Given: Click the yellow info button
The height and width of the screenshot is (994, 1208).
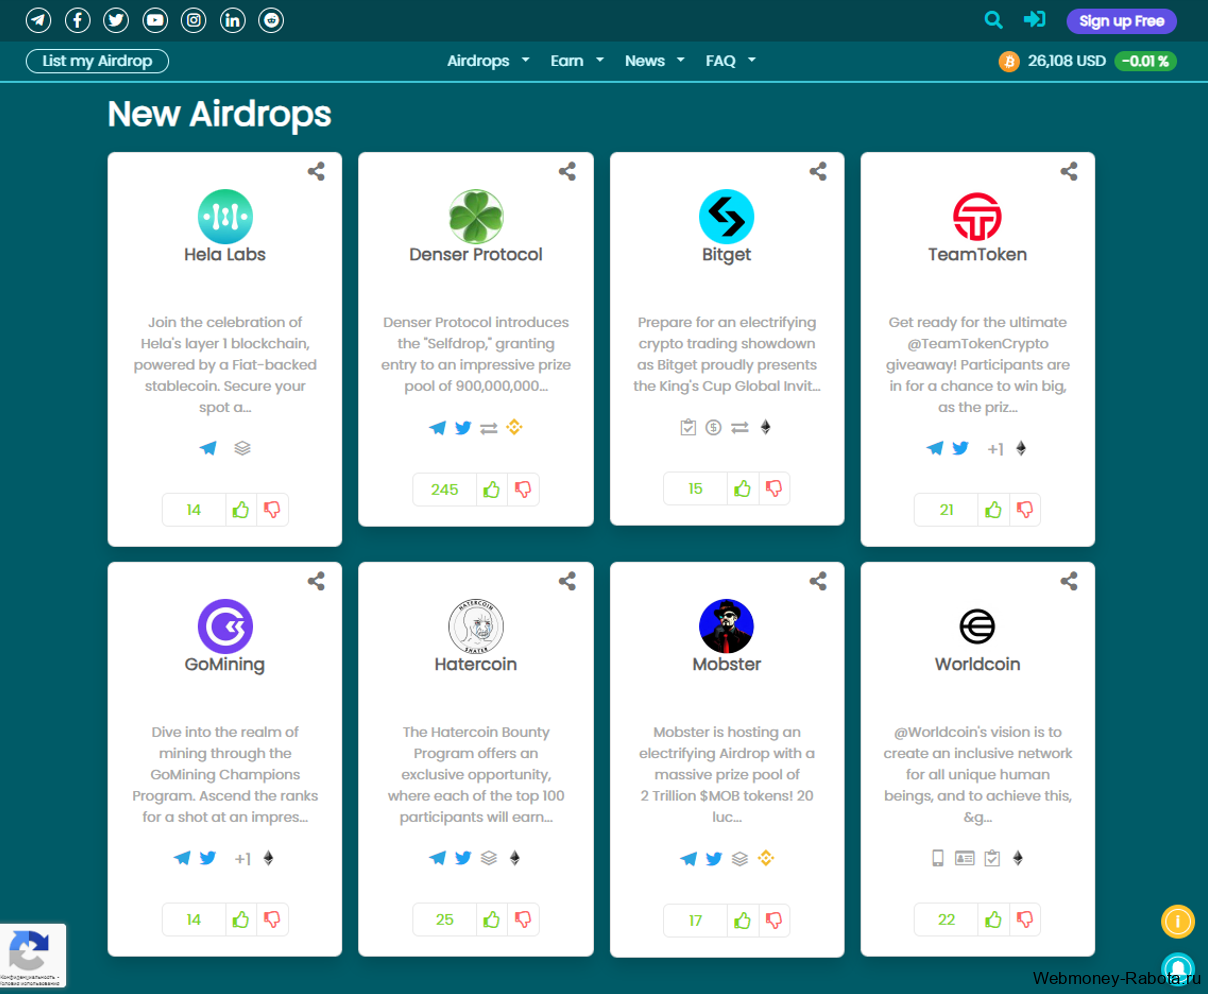Looking at the screenshot, I should click(1178, 921).
